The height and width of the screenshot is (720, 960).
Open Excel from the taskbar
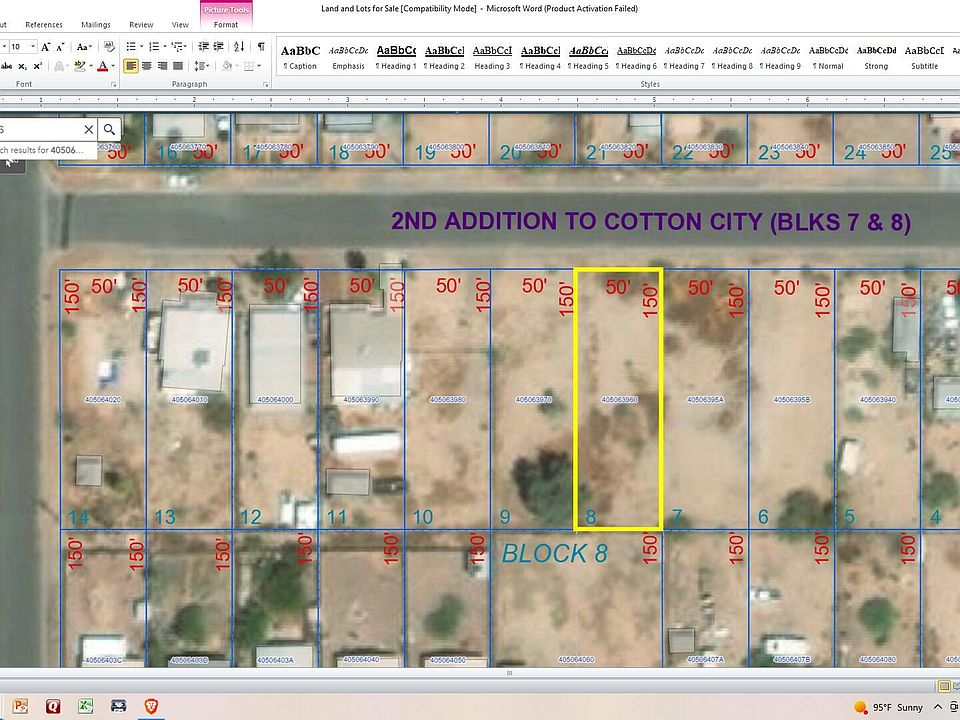coord(85,707)
